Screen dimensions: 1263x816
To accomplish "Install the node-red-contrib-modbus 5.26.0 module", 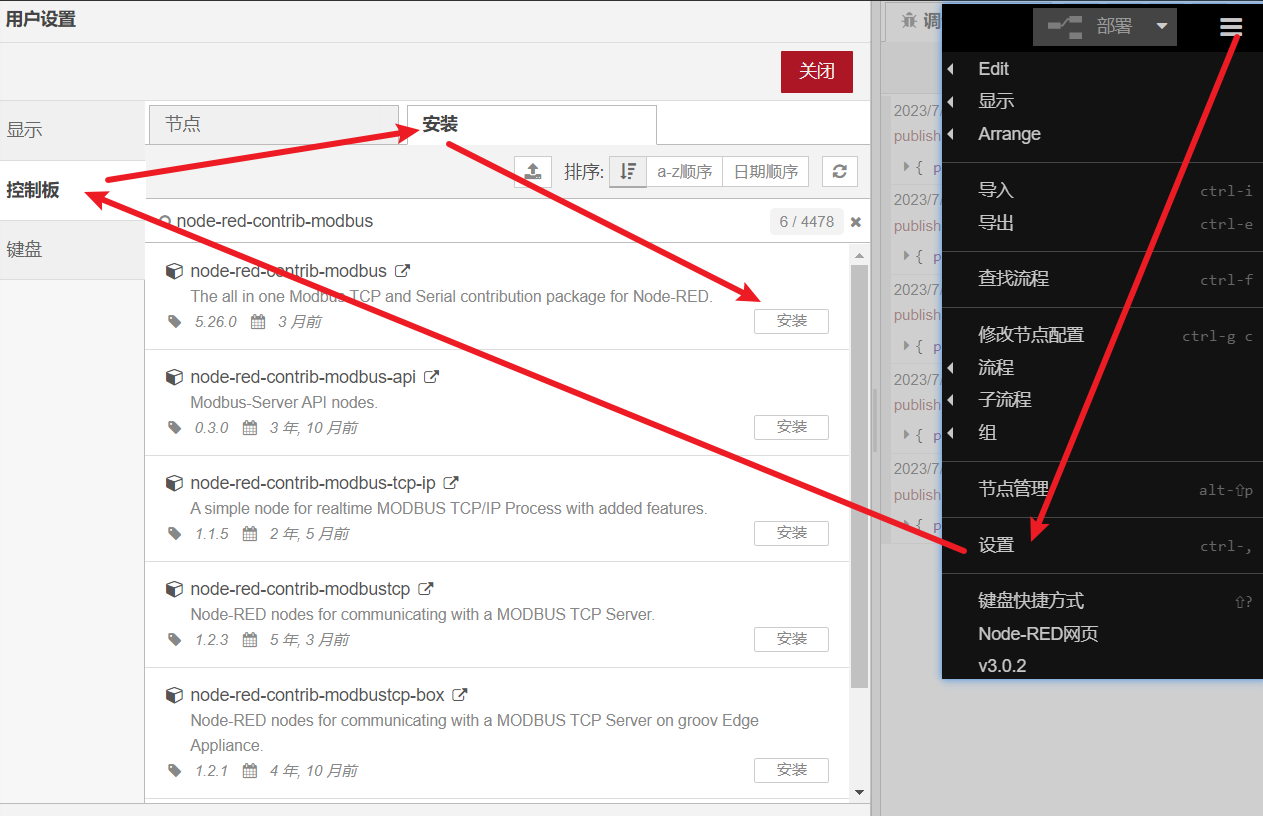I will [x=791, y=321].
